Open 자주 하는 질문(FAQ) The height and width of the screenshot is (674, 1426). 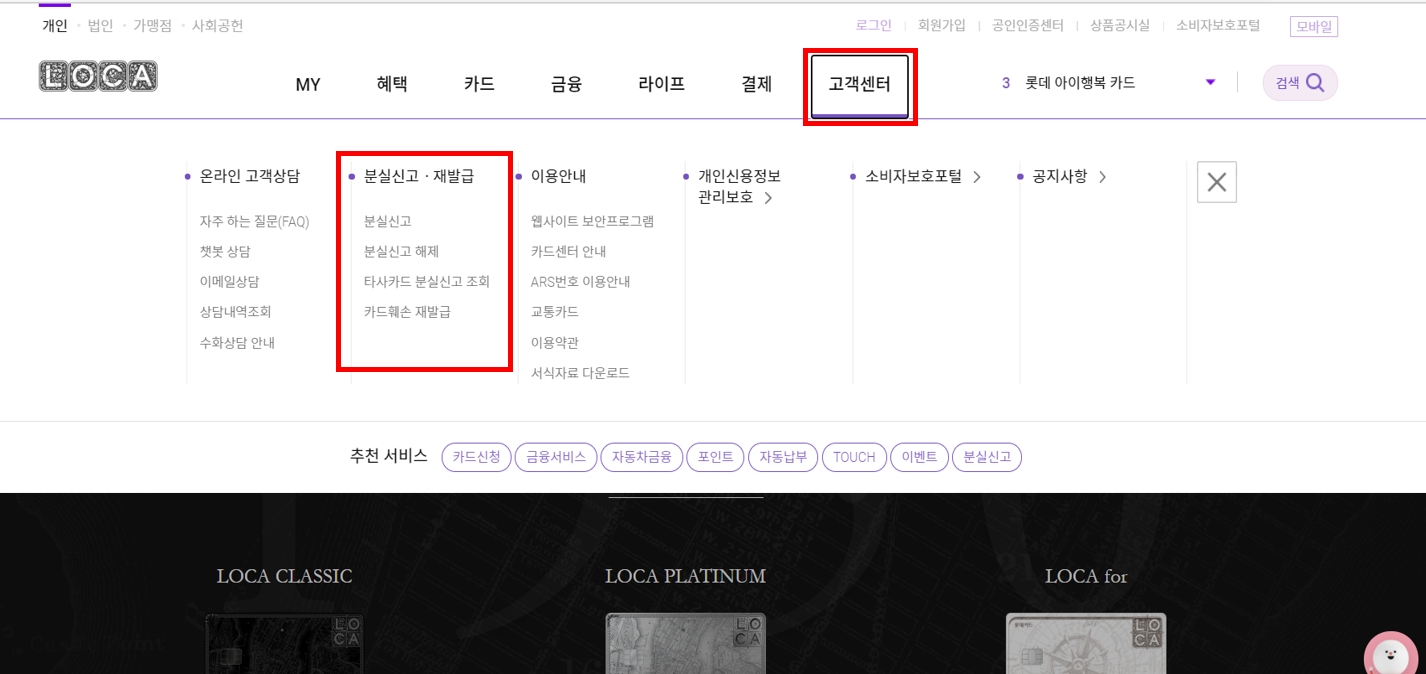(x=254, y=222)
